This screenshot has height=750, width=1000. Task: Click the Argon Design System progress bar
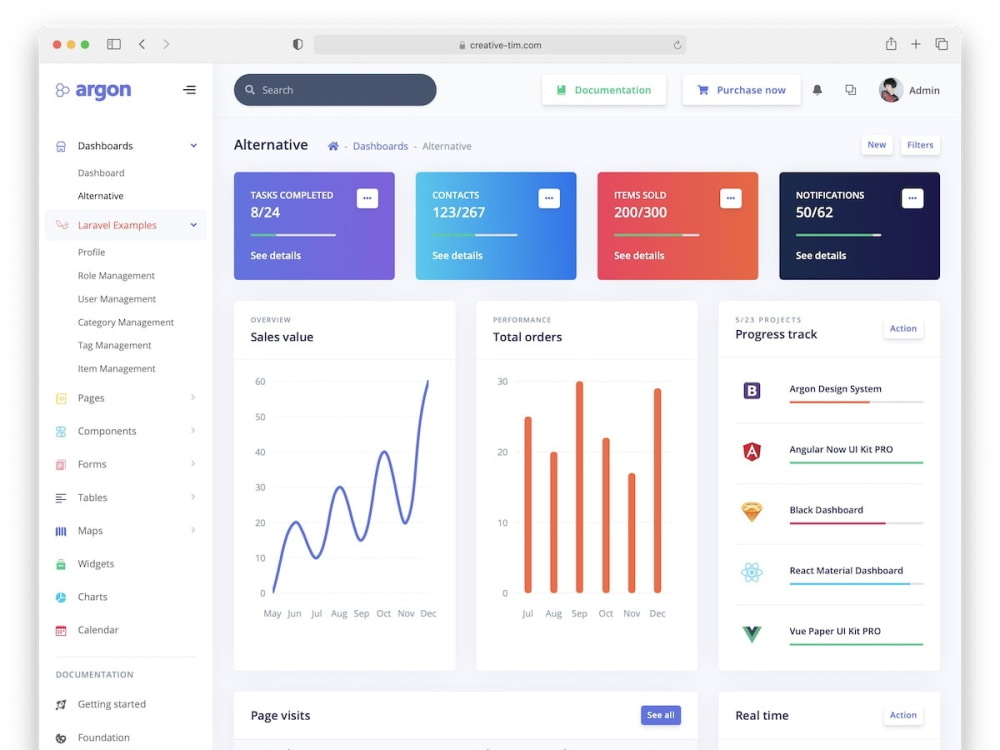point(856,402)
